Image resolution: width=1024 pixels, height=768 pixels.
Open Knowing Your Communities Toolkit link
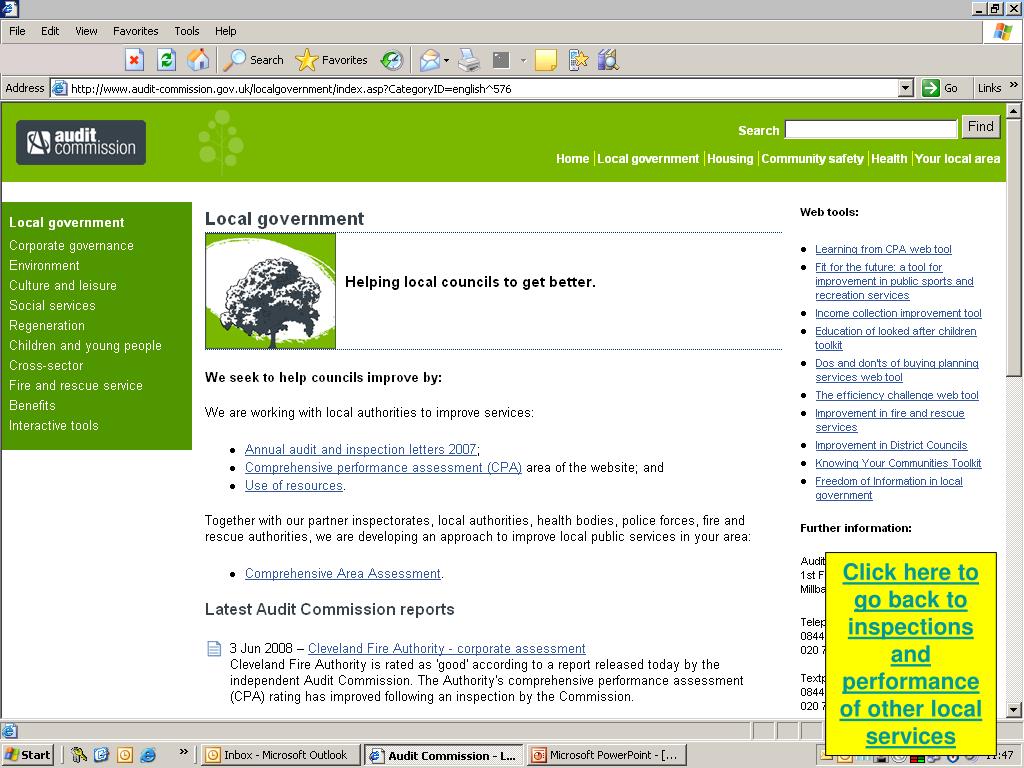pos(898,463)
